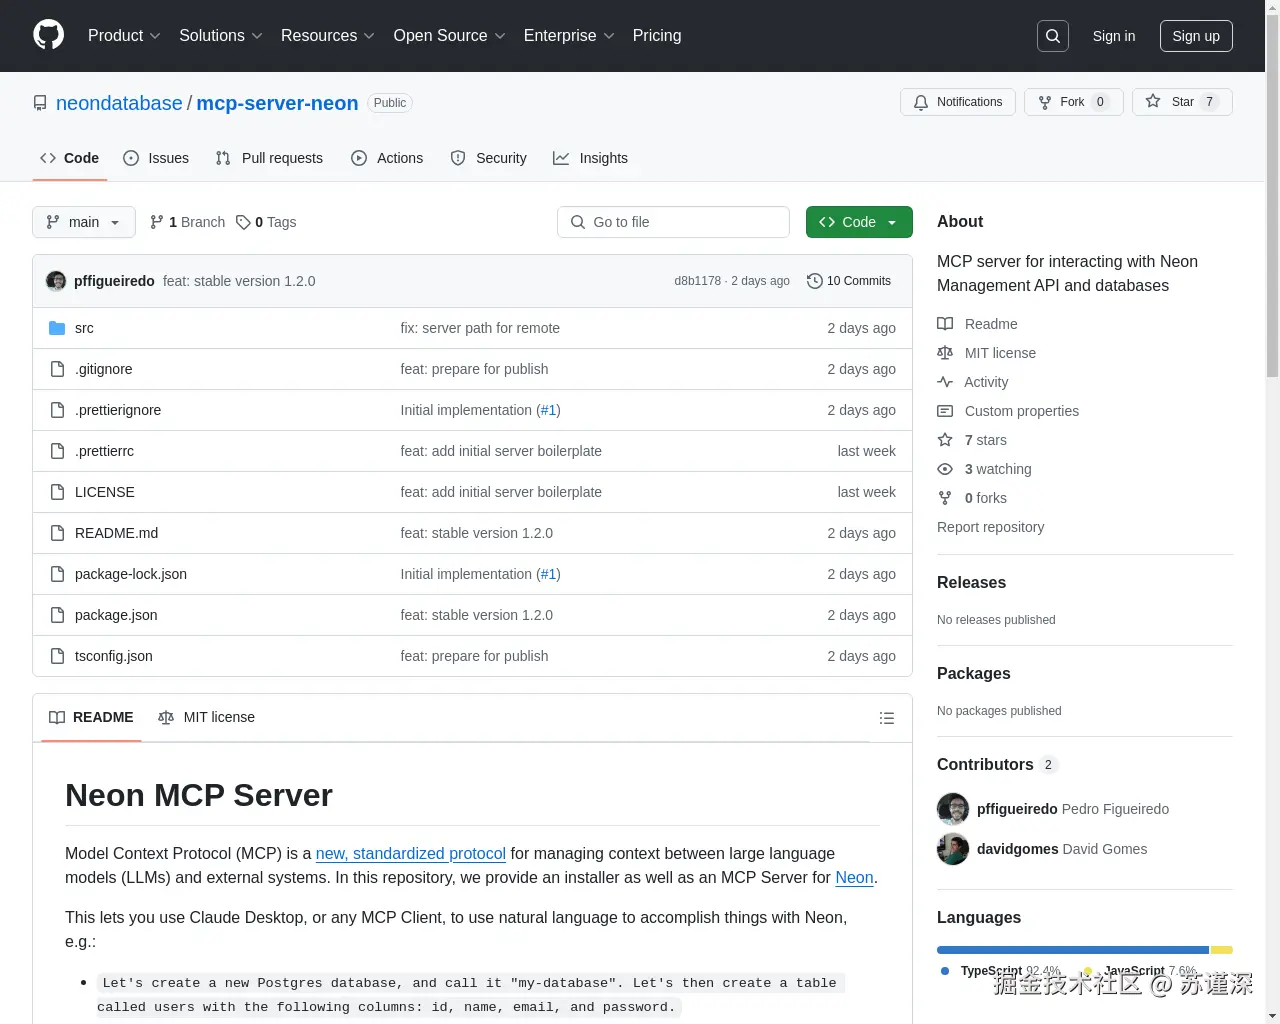Open the Pricing page
The height and width of the screenshot is (1024, 1280).
click(657, 36)
